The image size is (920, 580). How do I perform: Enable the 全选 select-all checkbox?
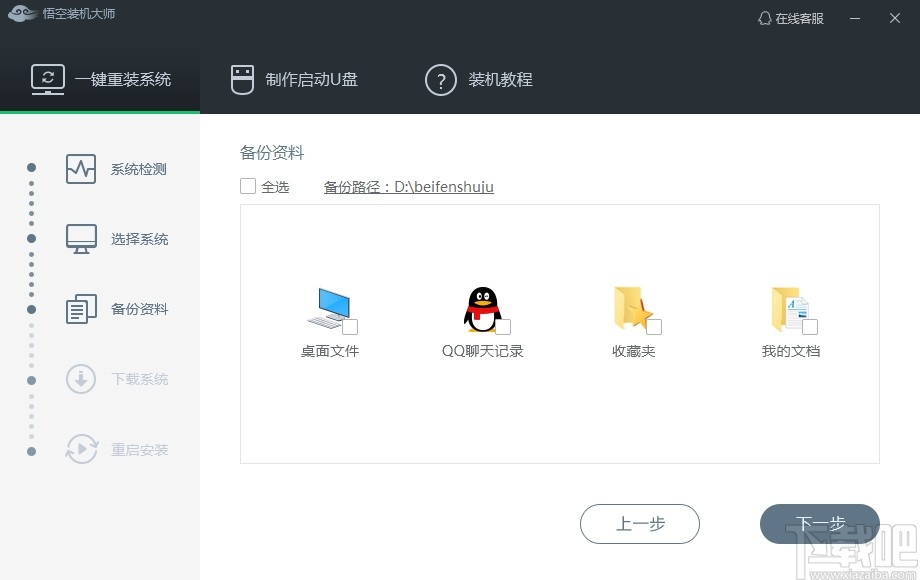coord(246,186)
